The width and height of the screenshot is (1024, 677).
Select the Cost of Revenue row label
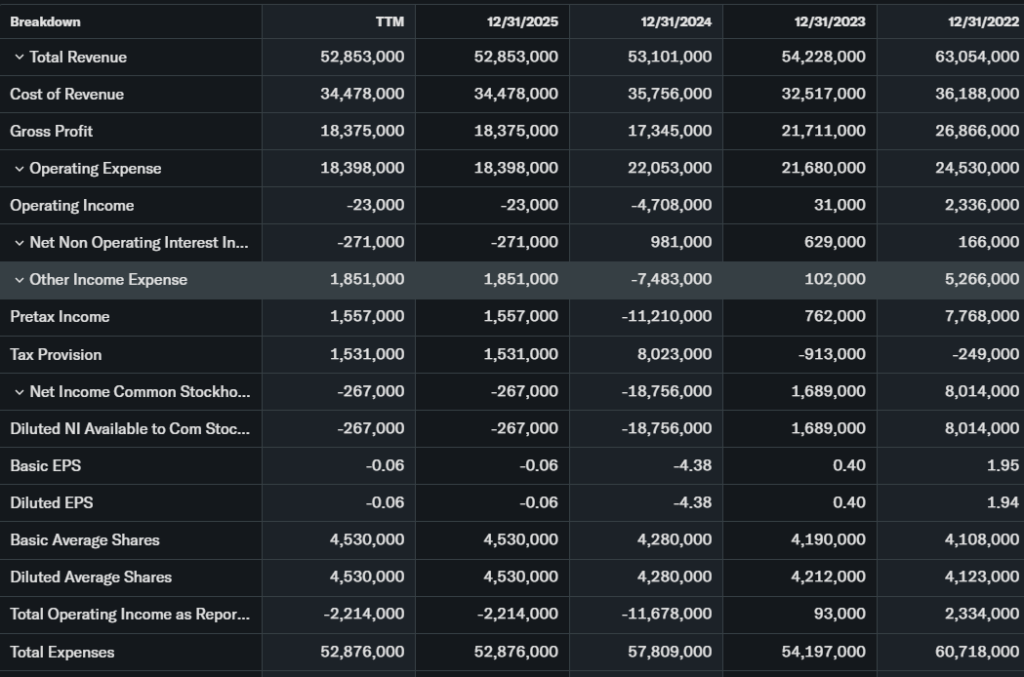coord(67,94)
